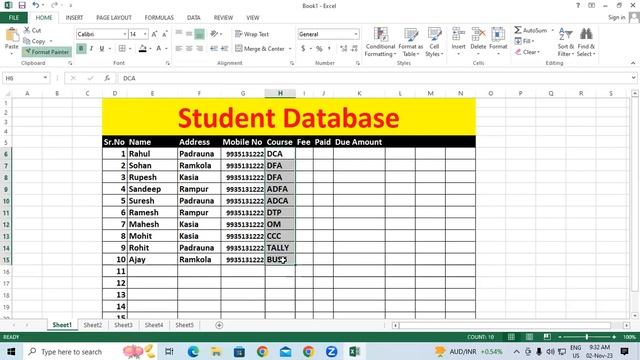Select column H header
Image resolution: width=640 pixels, height=360 pixels.
click(x=280, y=93)
